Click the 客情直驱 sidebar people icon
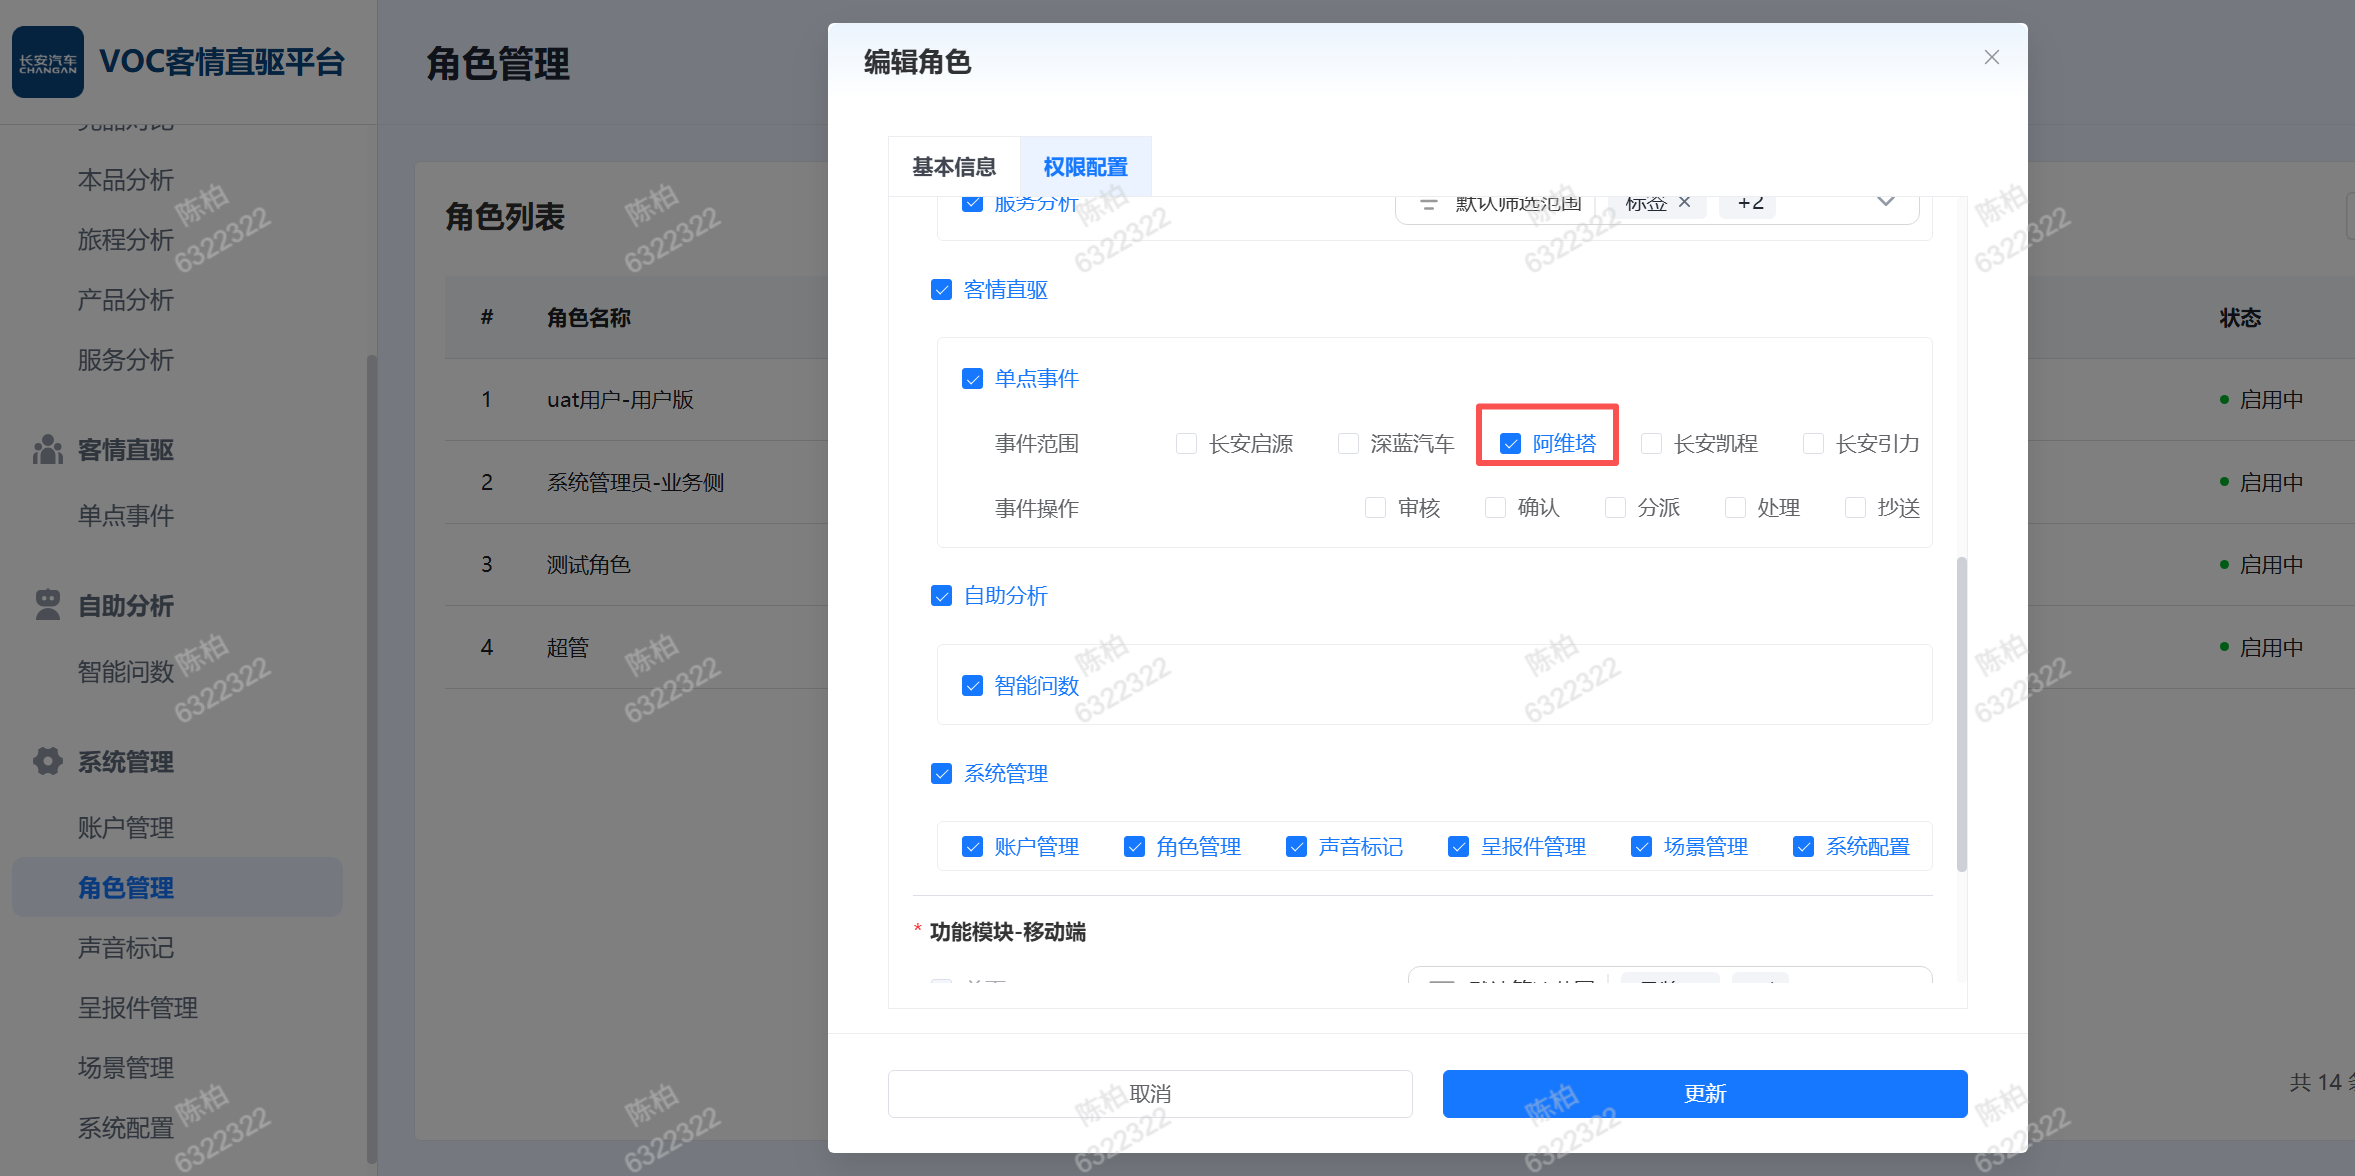The height and width of the screenshot is (1176, 2355). pos(47,450)
